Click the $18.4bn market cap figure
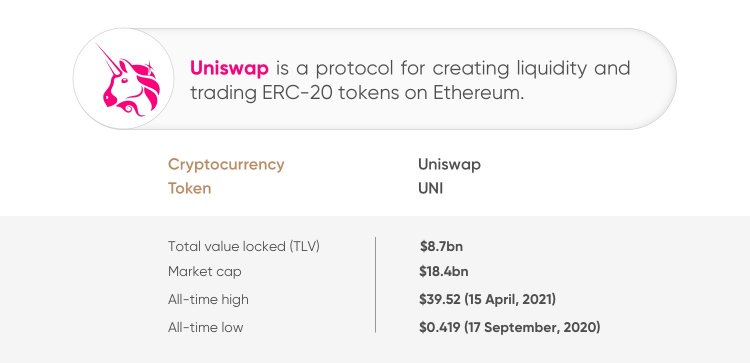Image resolution: width=750 pixels, height=363 pixels. [x=443, y=272]
